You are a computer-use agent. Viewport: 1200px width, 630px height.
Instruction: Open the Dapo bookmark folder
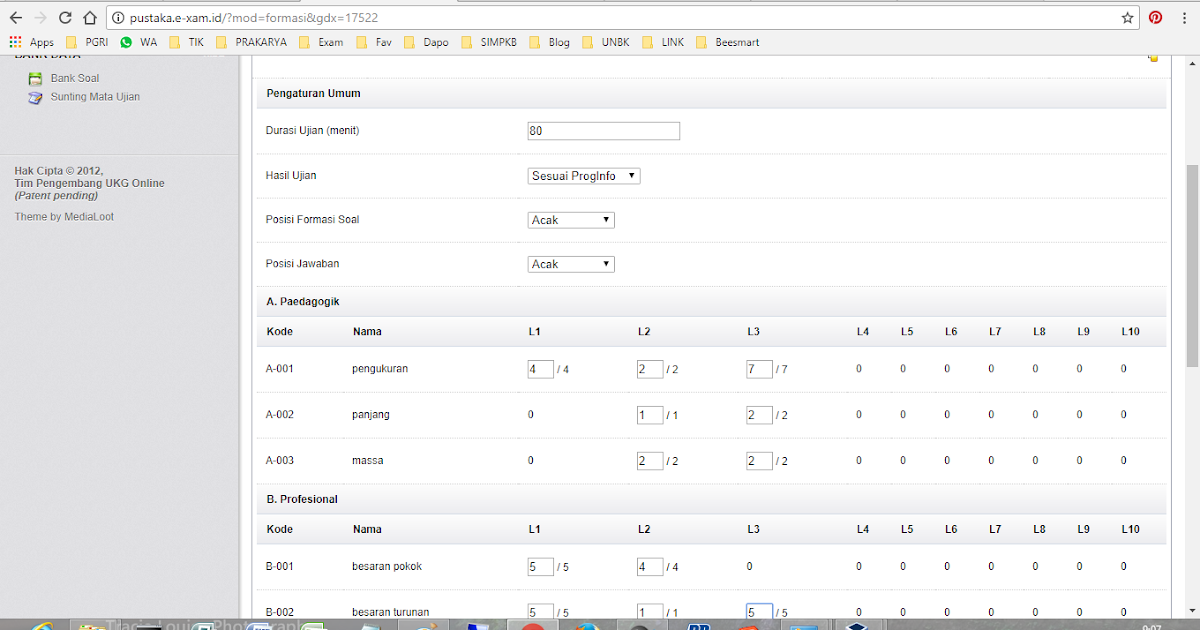click(x=427, y=42)
